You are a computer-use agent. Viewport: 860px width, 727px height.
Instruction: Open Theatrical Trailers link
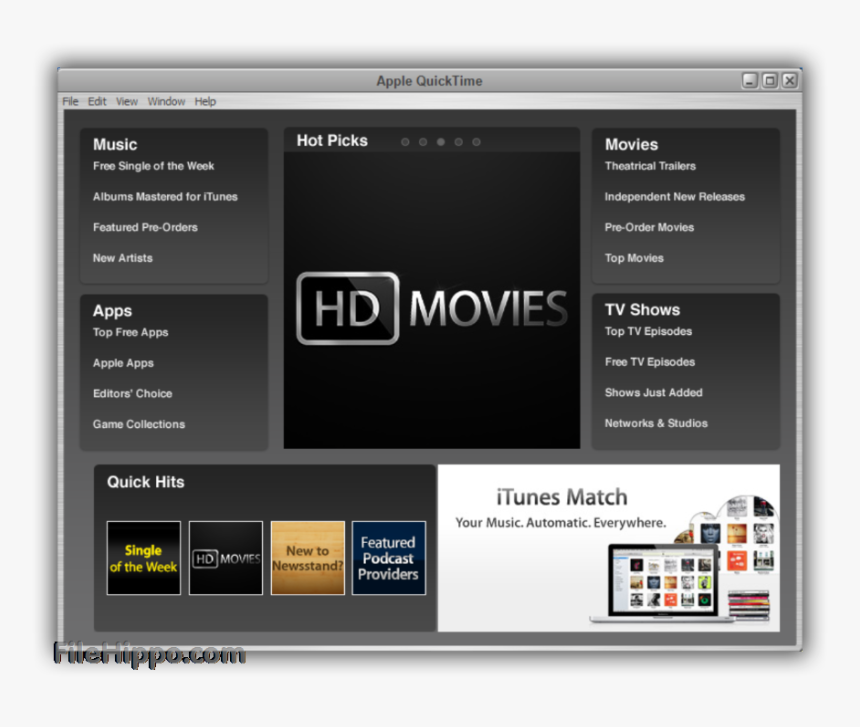coord(650,166)
